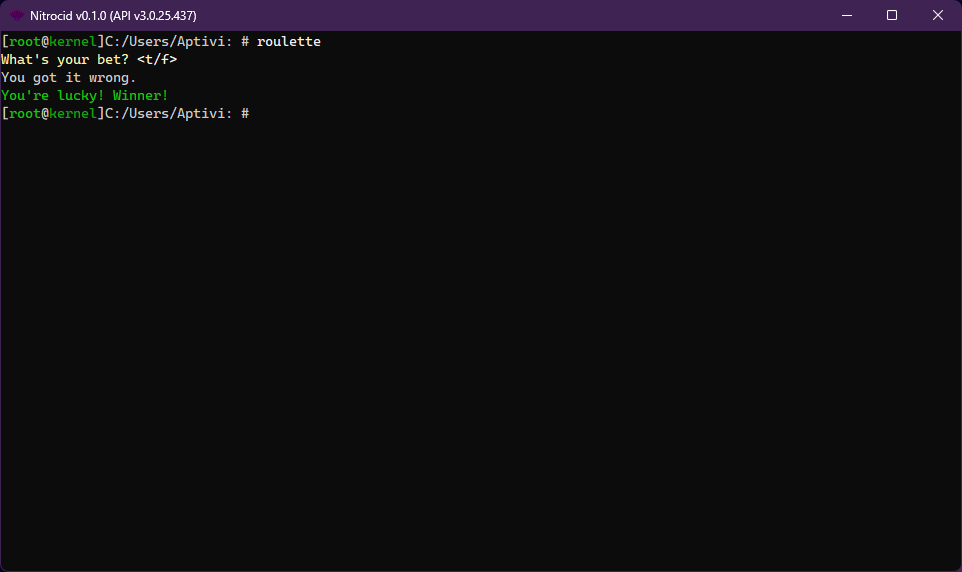962x572 pixels.
Task: Click 'kernel' in the first prompt line
Action: tap(73, 42)
